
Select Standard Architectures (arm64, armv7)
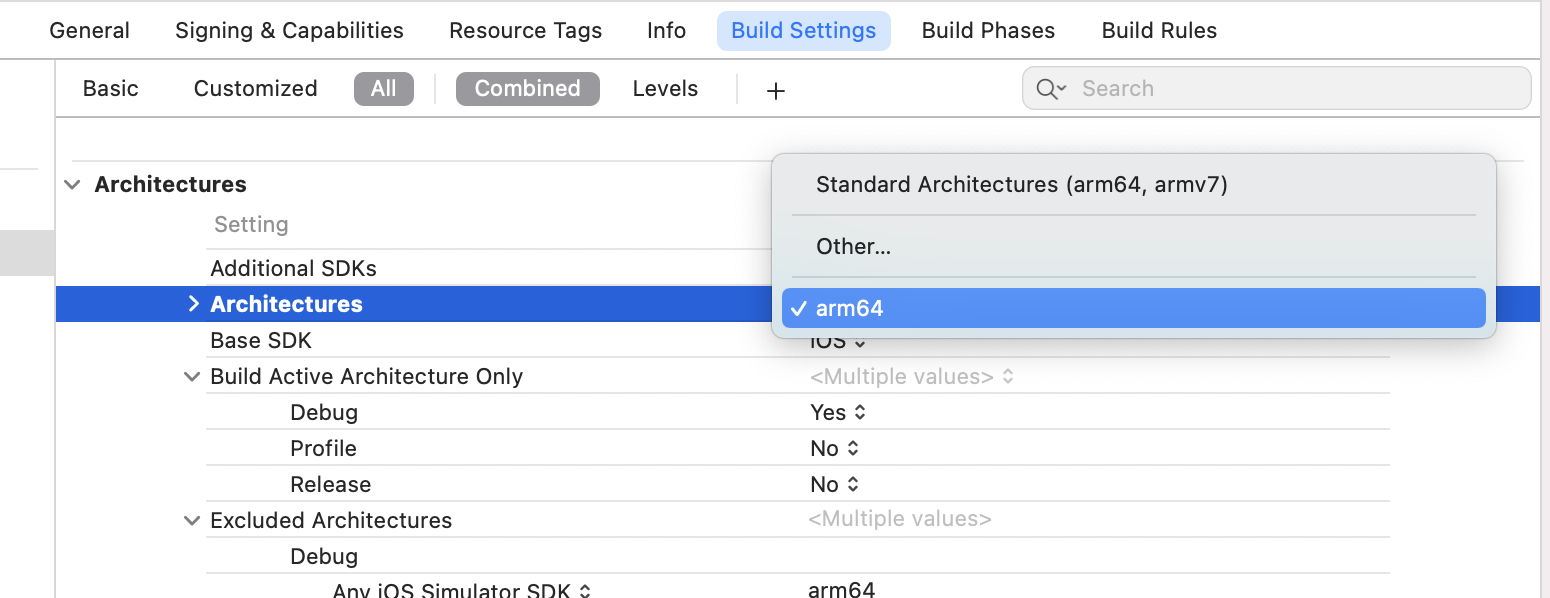[1021, 184]
